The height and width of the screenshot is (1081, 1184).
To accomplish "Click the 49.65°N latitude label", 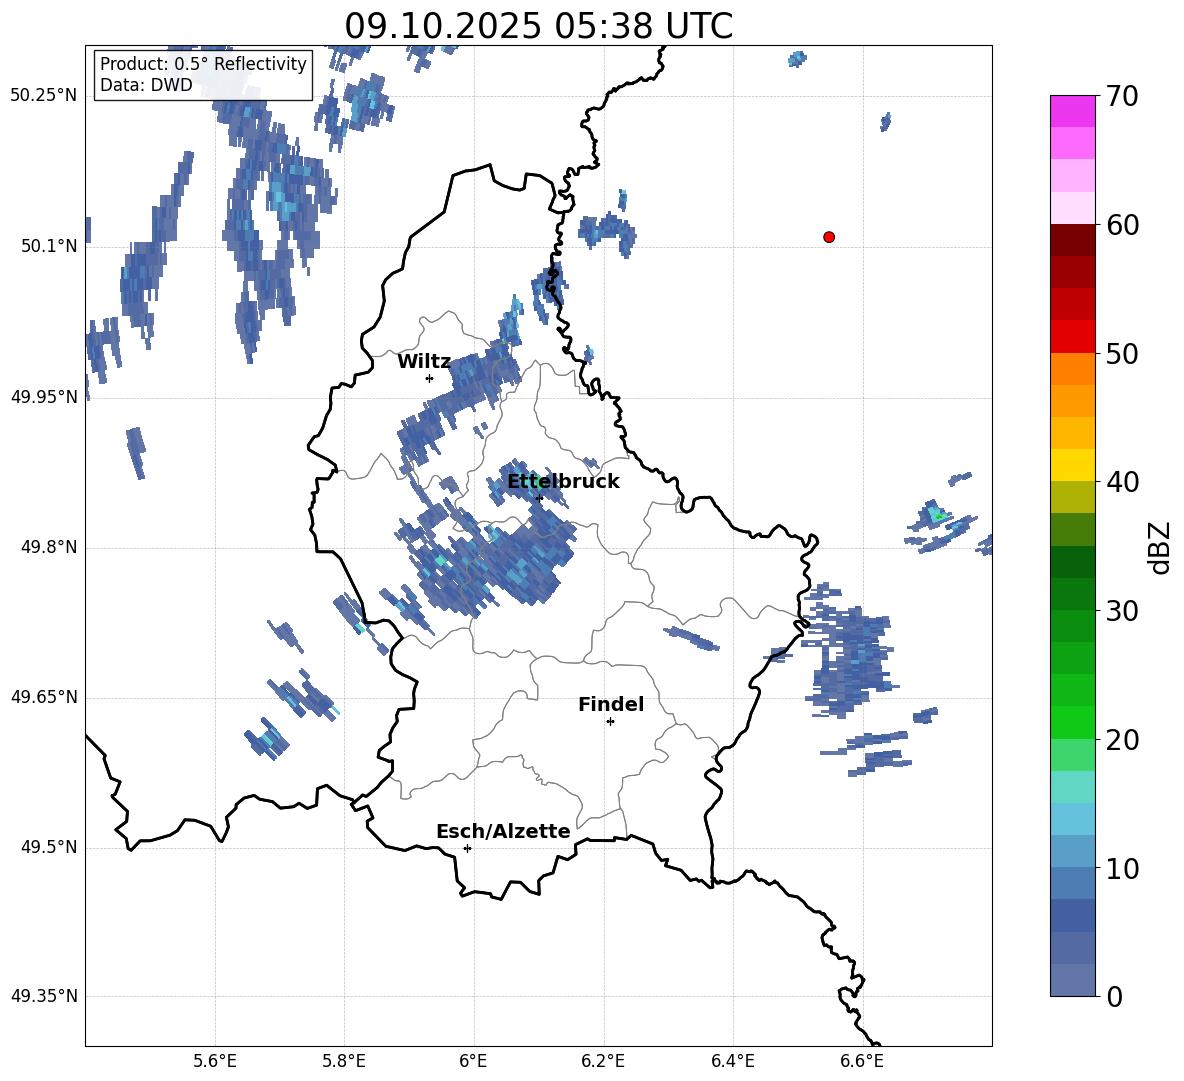I will tap(44, 697).
